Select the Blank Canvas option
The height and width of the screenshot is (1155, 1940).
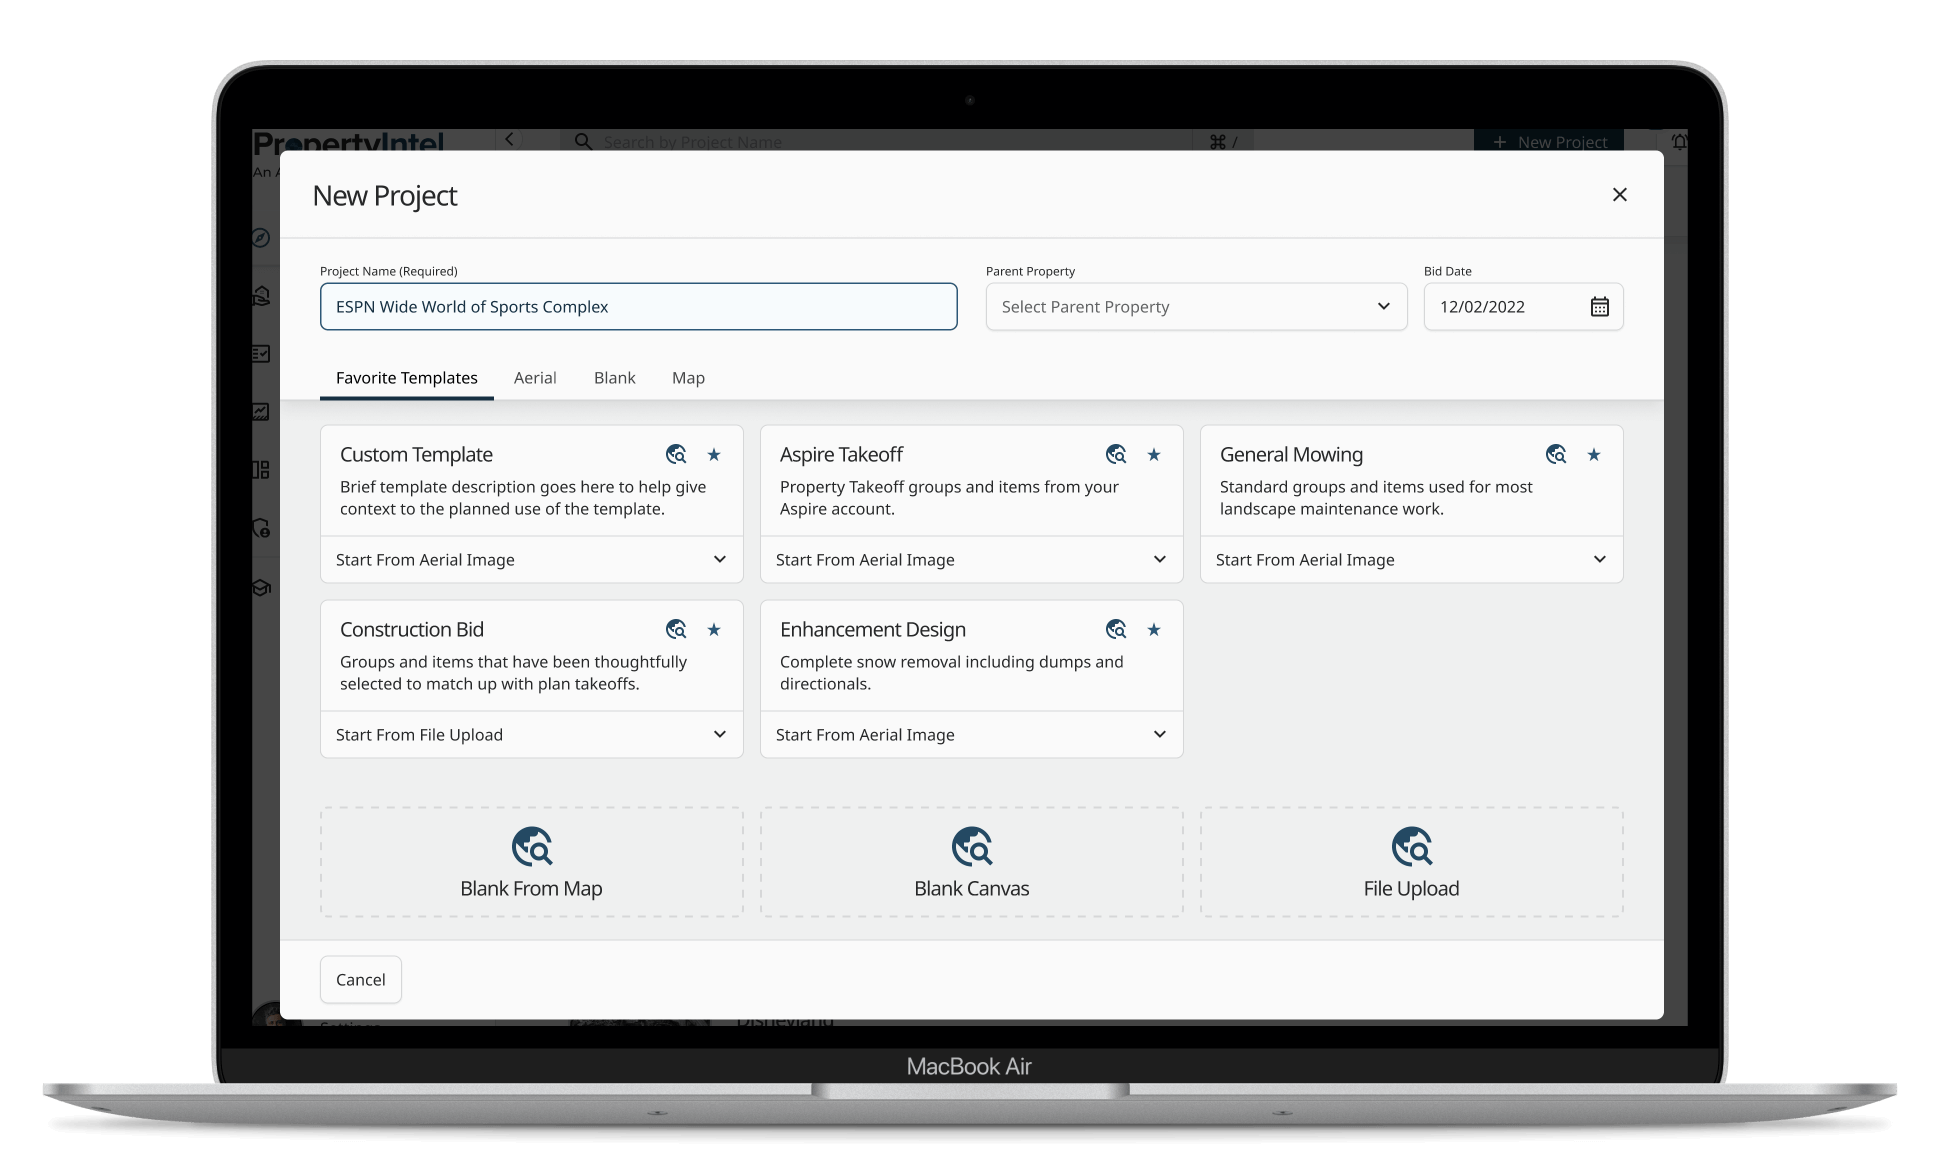(x=971, y=863)
